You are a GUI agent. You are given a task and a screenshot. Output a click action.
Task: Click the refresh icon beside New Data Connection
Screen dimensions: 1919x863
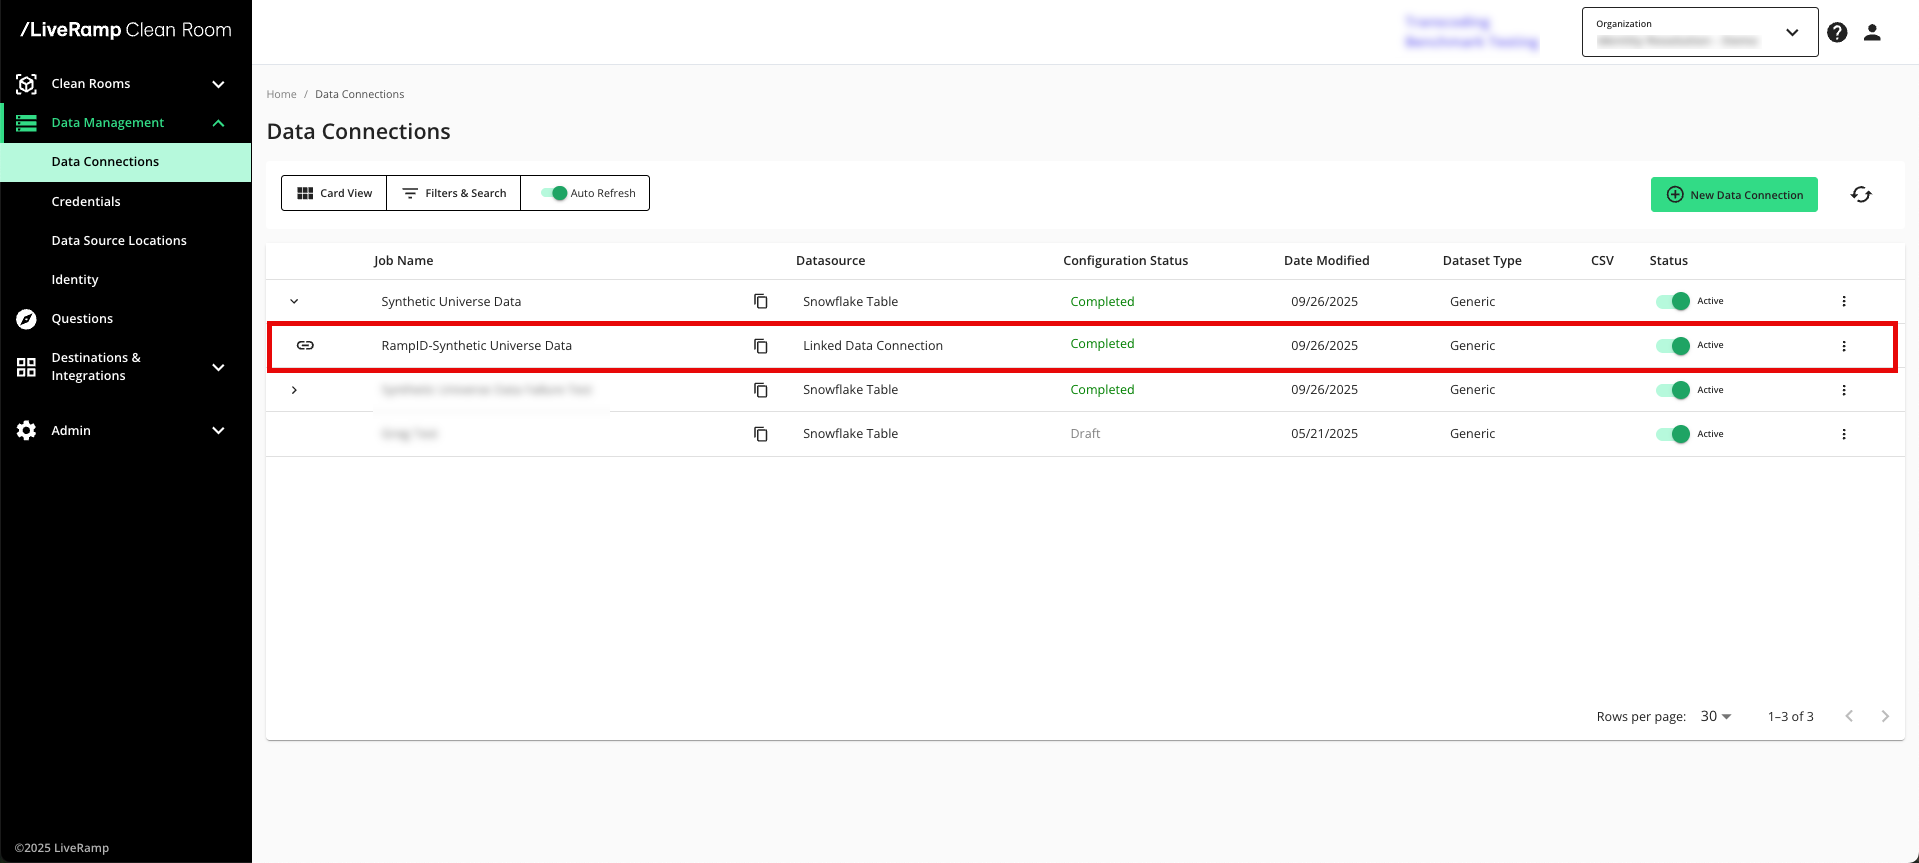tap(1860, 195)
